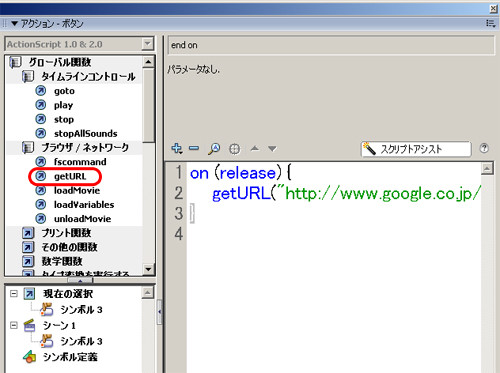Collapse the シーン 1 tree node
This screenshot has height=373, width=500.
click(x=14, y=325)
